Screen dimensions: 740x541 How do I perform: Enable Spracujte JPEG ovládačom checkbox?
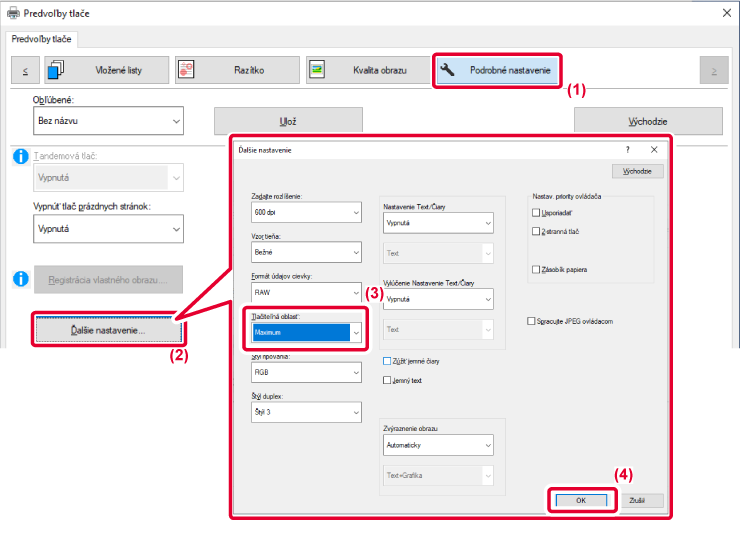click(531, 321)
